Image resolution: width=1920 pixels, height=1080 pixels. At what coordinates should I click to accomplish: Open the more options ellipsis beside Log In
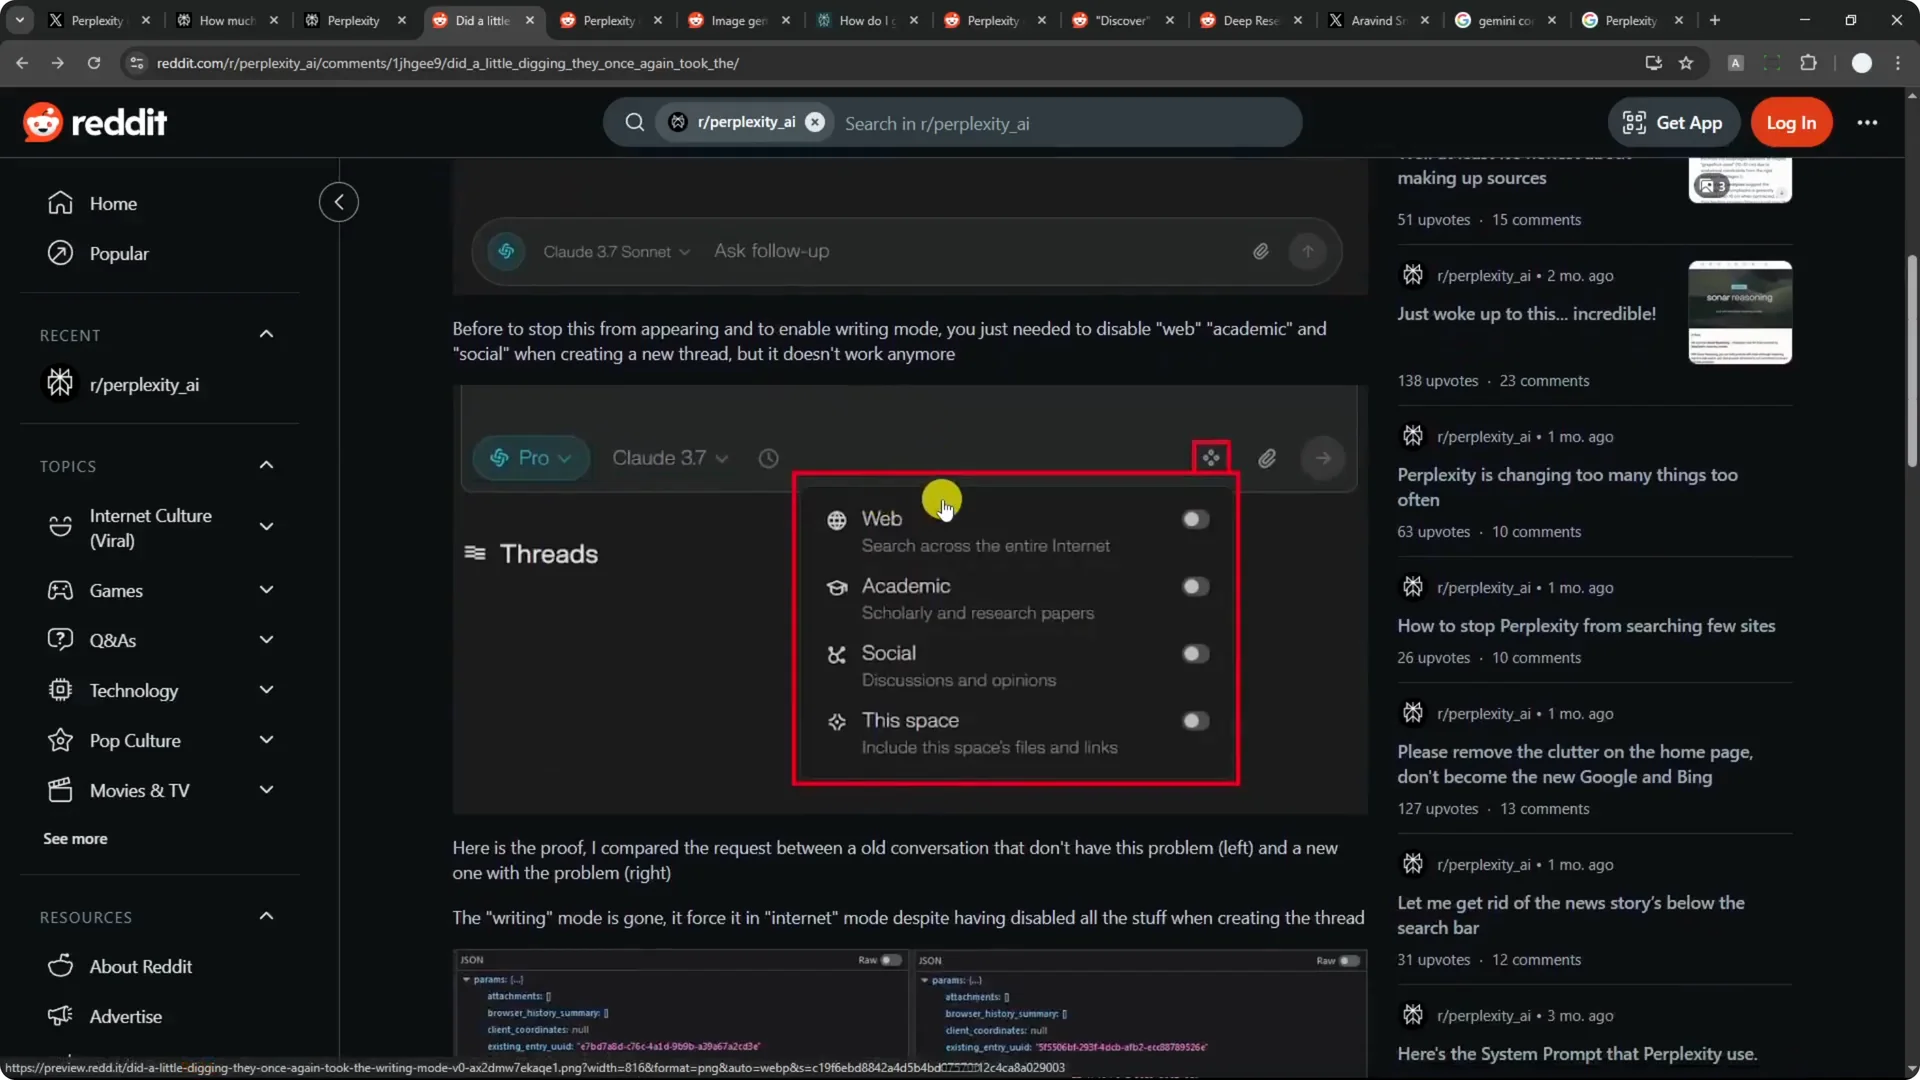tap(1868, 122)
